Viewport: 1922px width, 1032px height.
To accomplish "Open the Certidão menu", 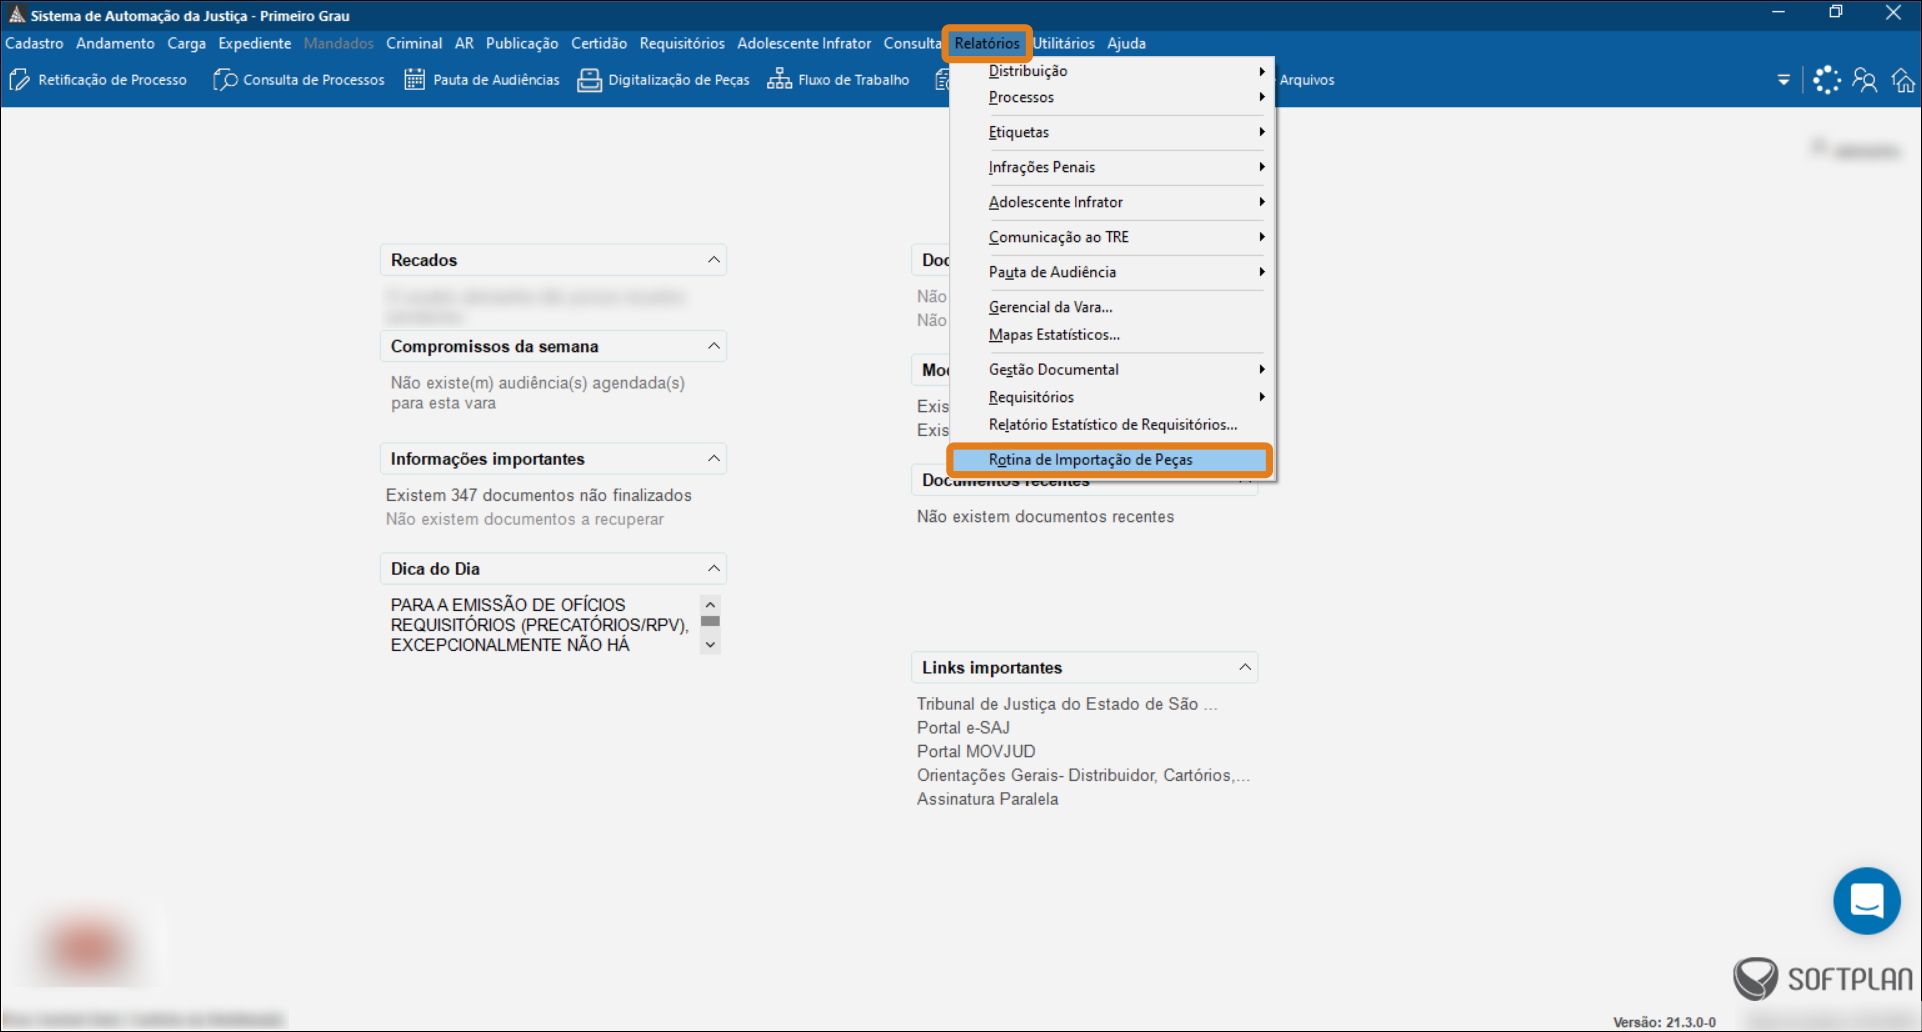I will (x=599, y=43).
